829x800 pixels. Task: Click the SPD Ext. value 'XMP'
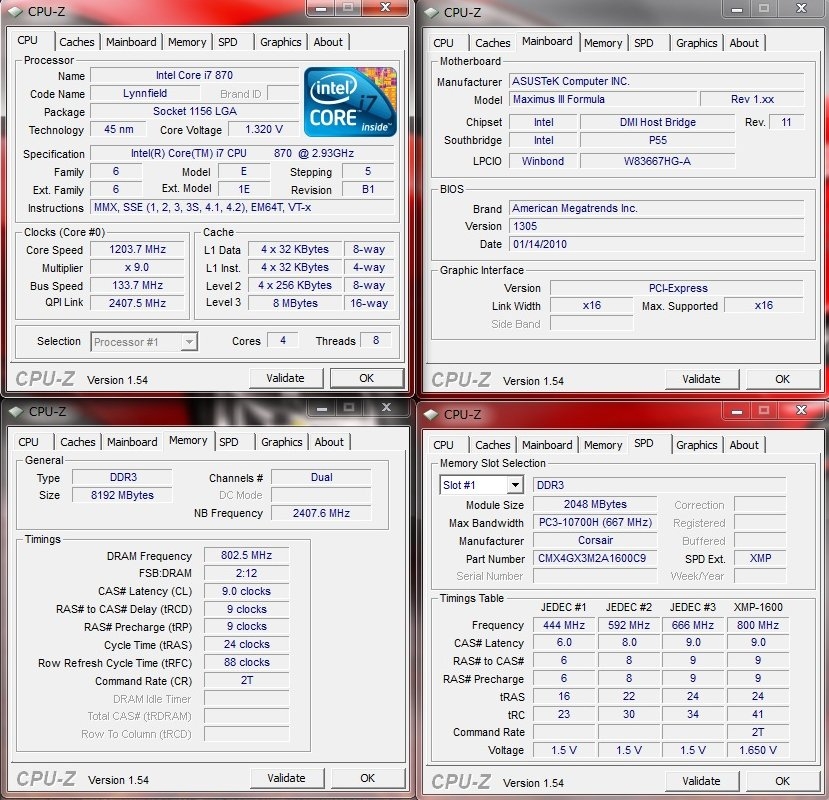pos(760,558)
